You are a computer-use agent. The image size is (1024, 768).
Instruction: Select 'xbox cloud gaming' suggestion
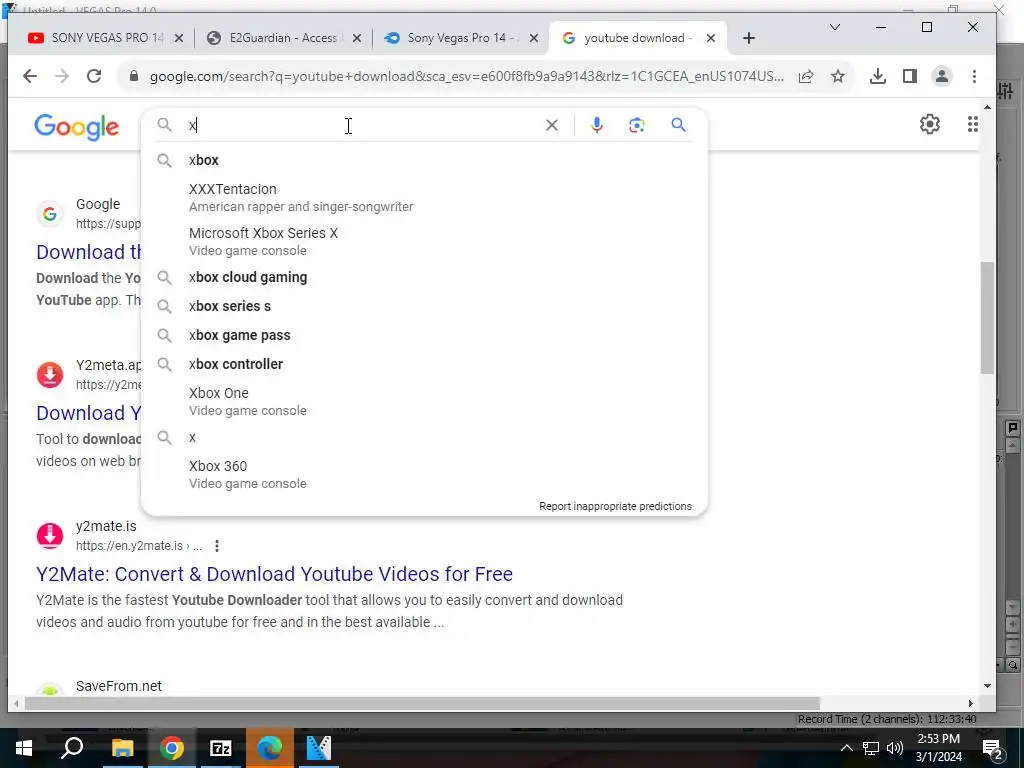(424, 277)
